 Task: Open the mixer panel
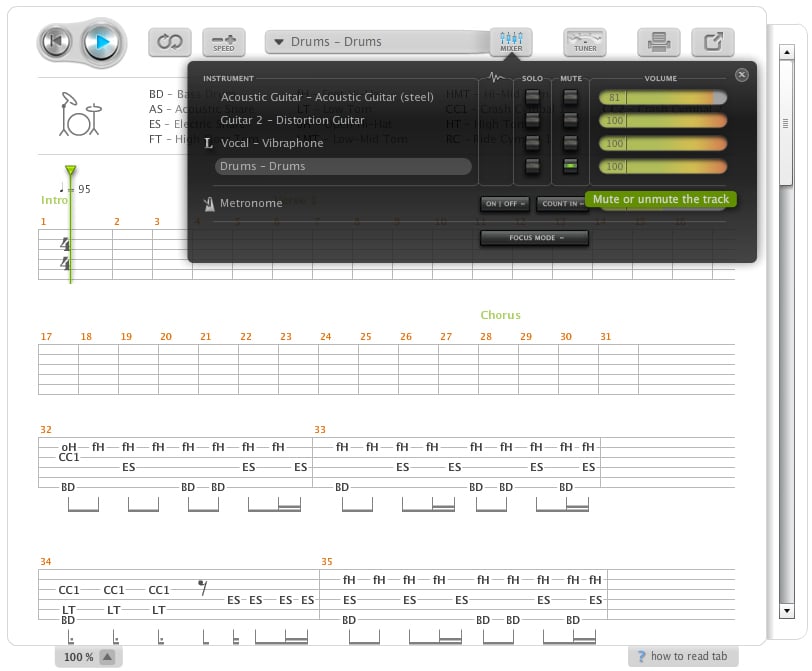(x=511, y=42)
